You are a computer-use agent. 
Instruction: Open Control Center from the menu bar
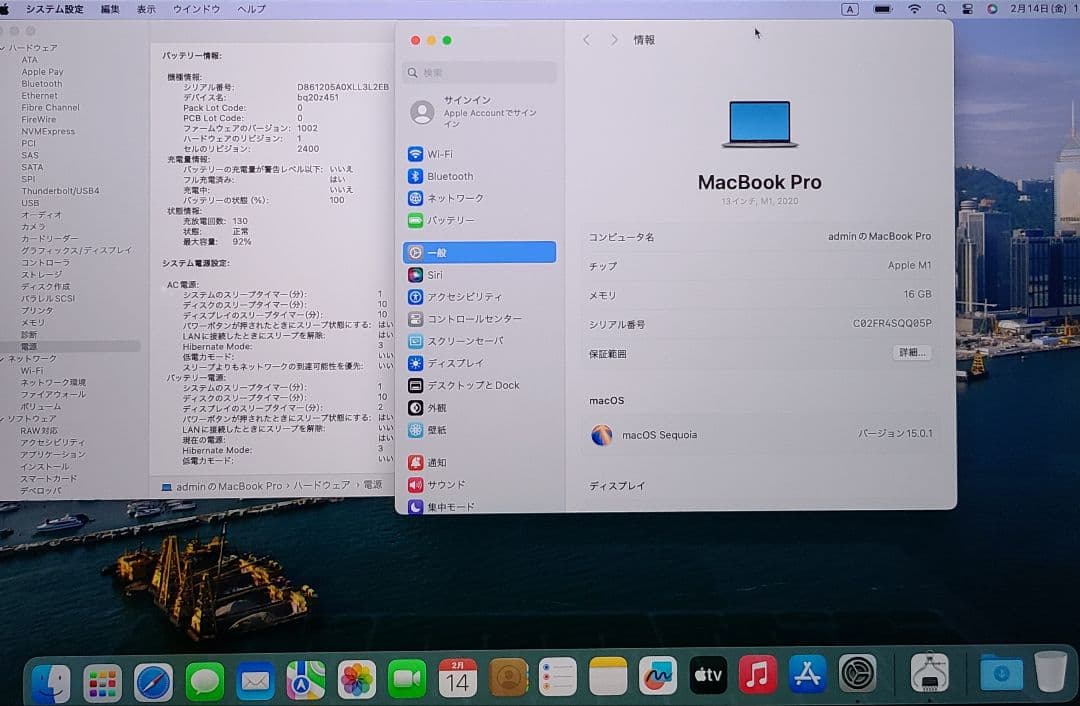tap(966, 9)
